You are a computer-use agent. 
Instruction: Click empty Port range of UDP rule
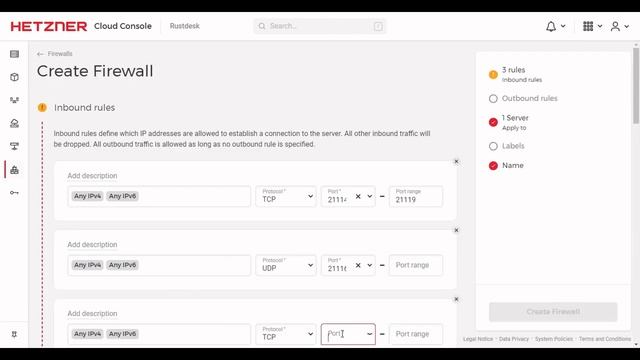click(x=416, y=265)
